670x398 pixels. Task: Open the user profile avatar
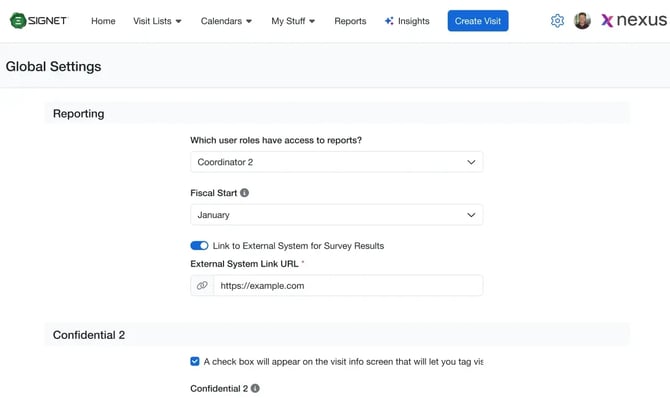pyautogui.click(x=582, y=21)
